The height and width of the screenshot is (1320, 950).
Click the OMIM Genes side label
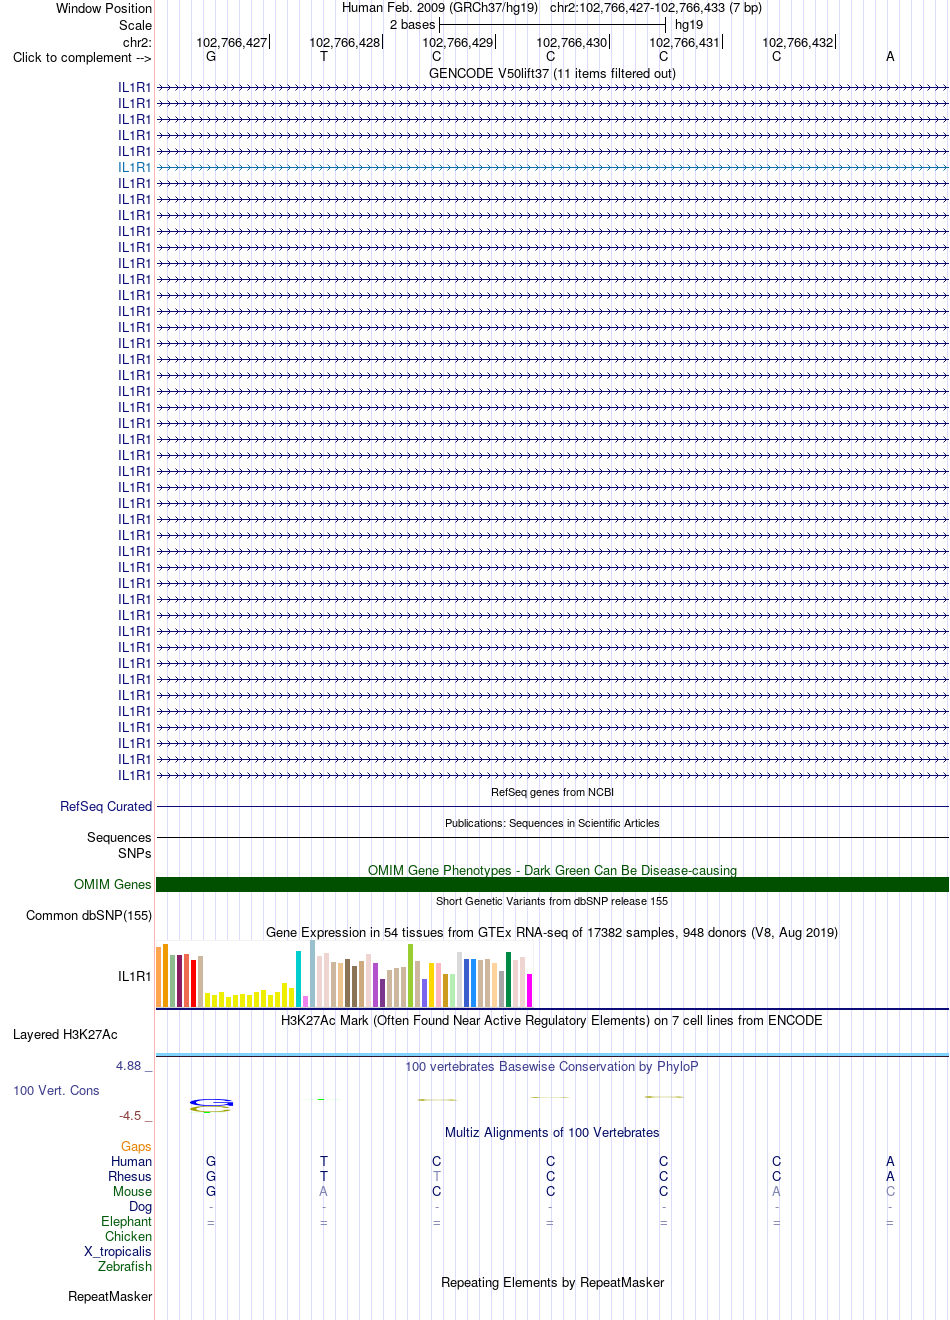[x=113, y=884]
